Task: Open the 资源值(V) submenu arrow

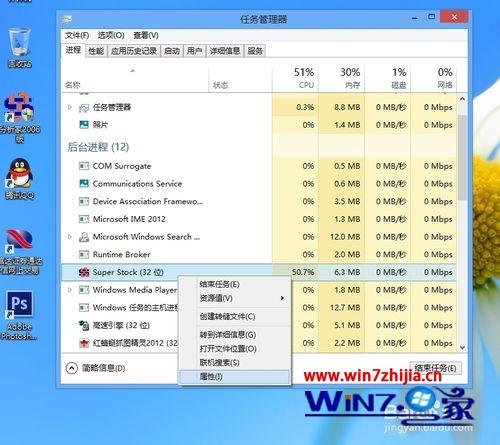Action: (282, 298)
